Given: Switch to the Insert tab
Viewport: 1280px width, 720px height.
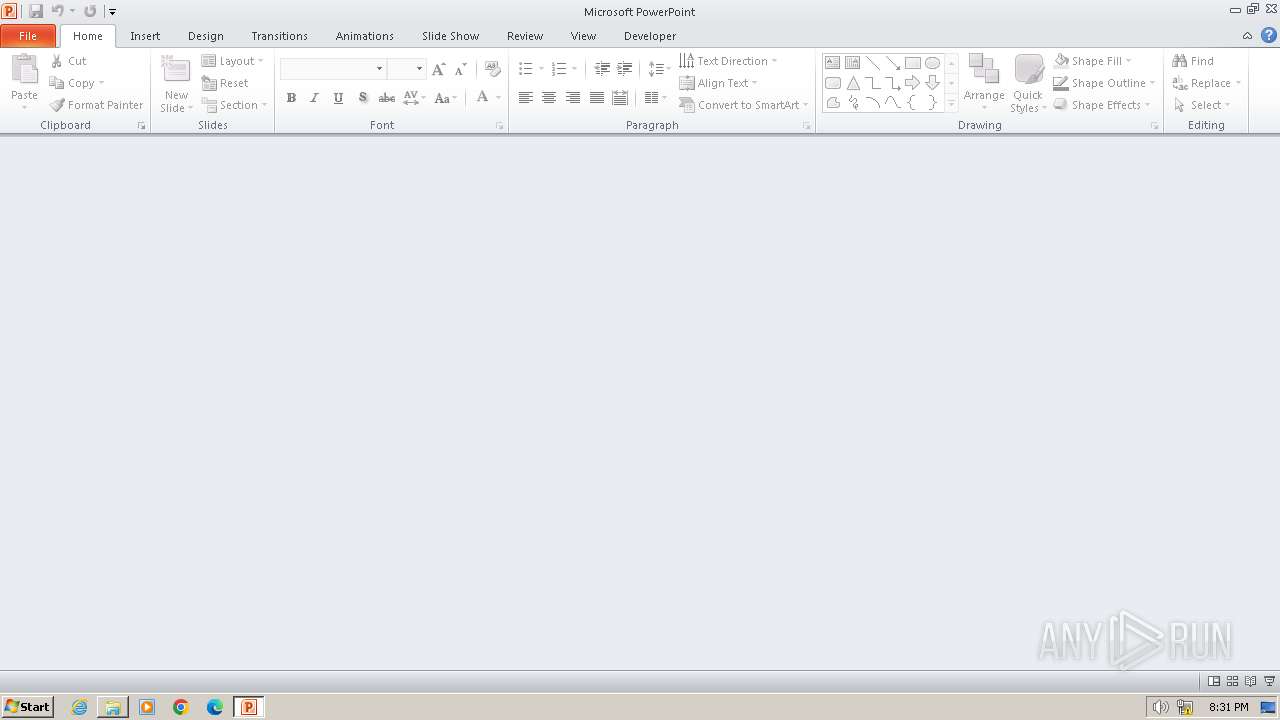Looking at the screenshot, I should point(145,36).
